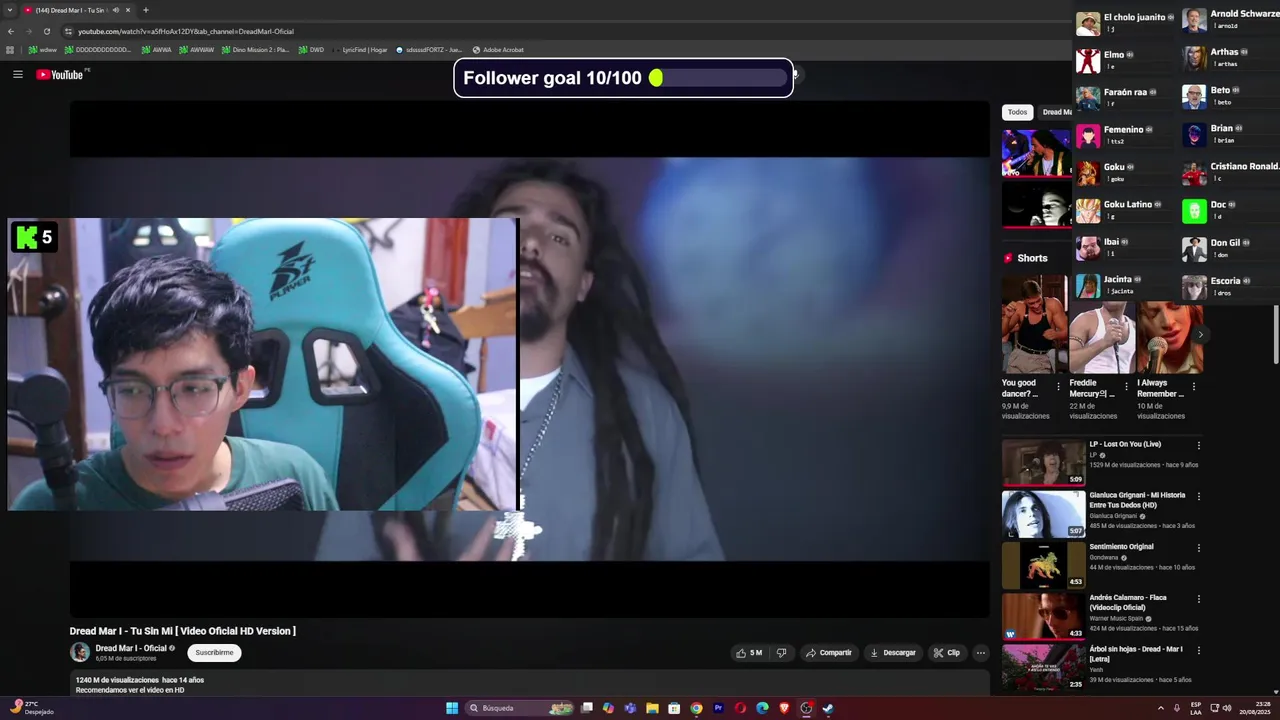1280x720 pixels.
Task: Open the LyricFind Hogar bookmark
Action: 359,49
